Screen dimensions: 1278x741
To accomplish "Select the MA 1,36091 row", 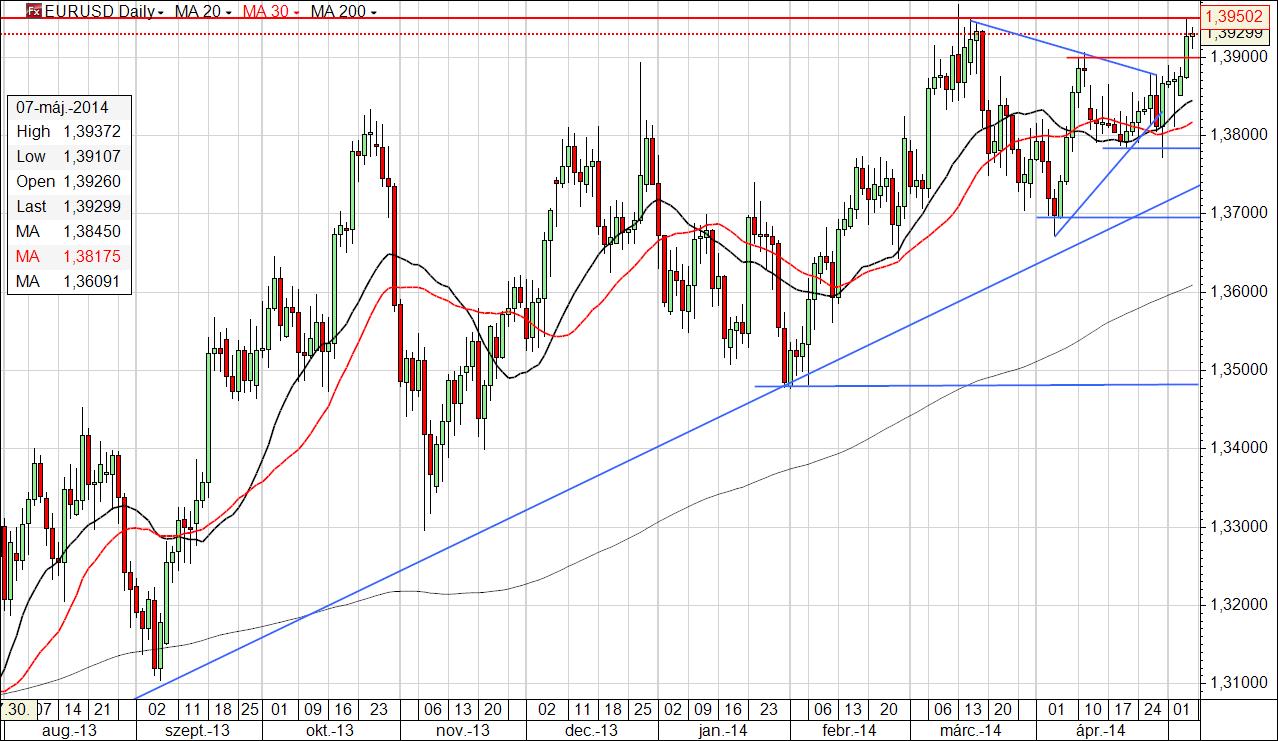I will (x=70, y=281).
